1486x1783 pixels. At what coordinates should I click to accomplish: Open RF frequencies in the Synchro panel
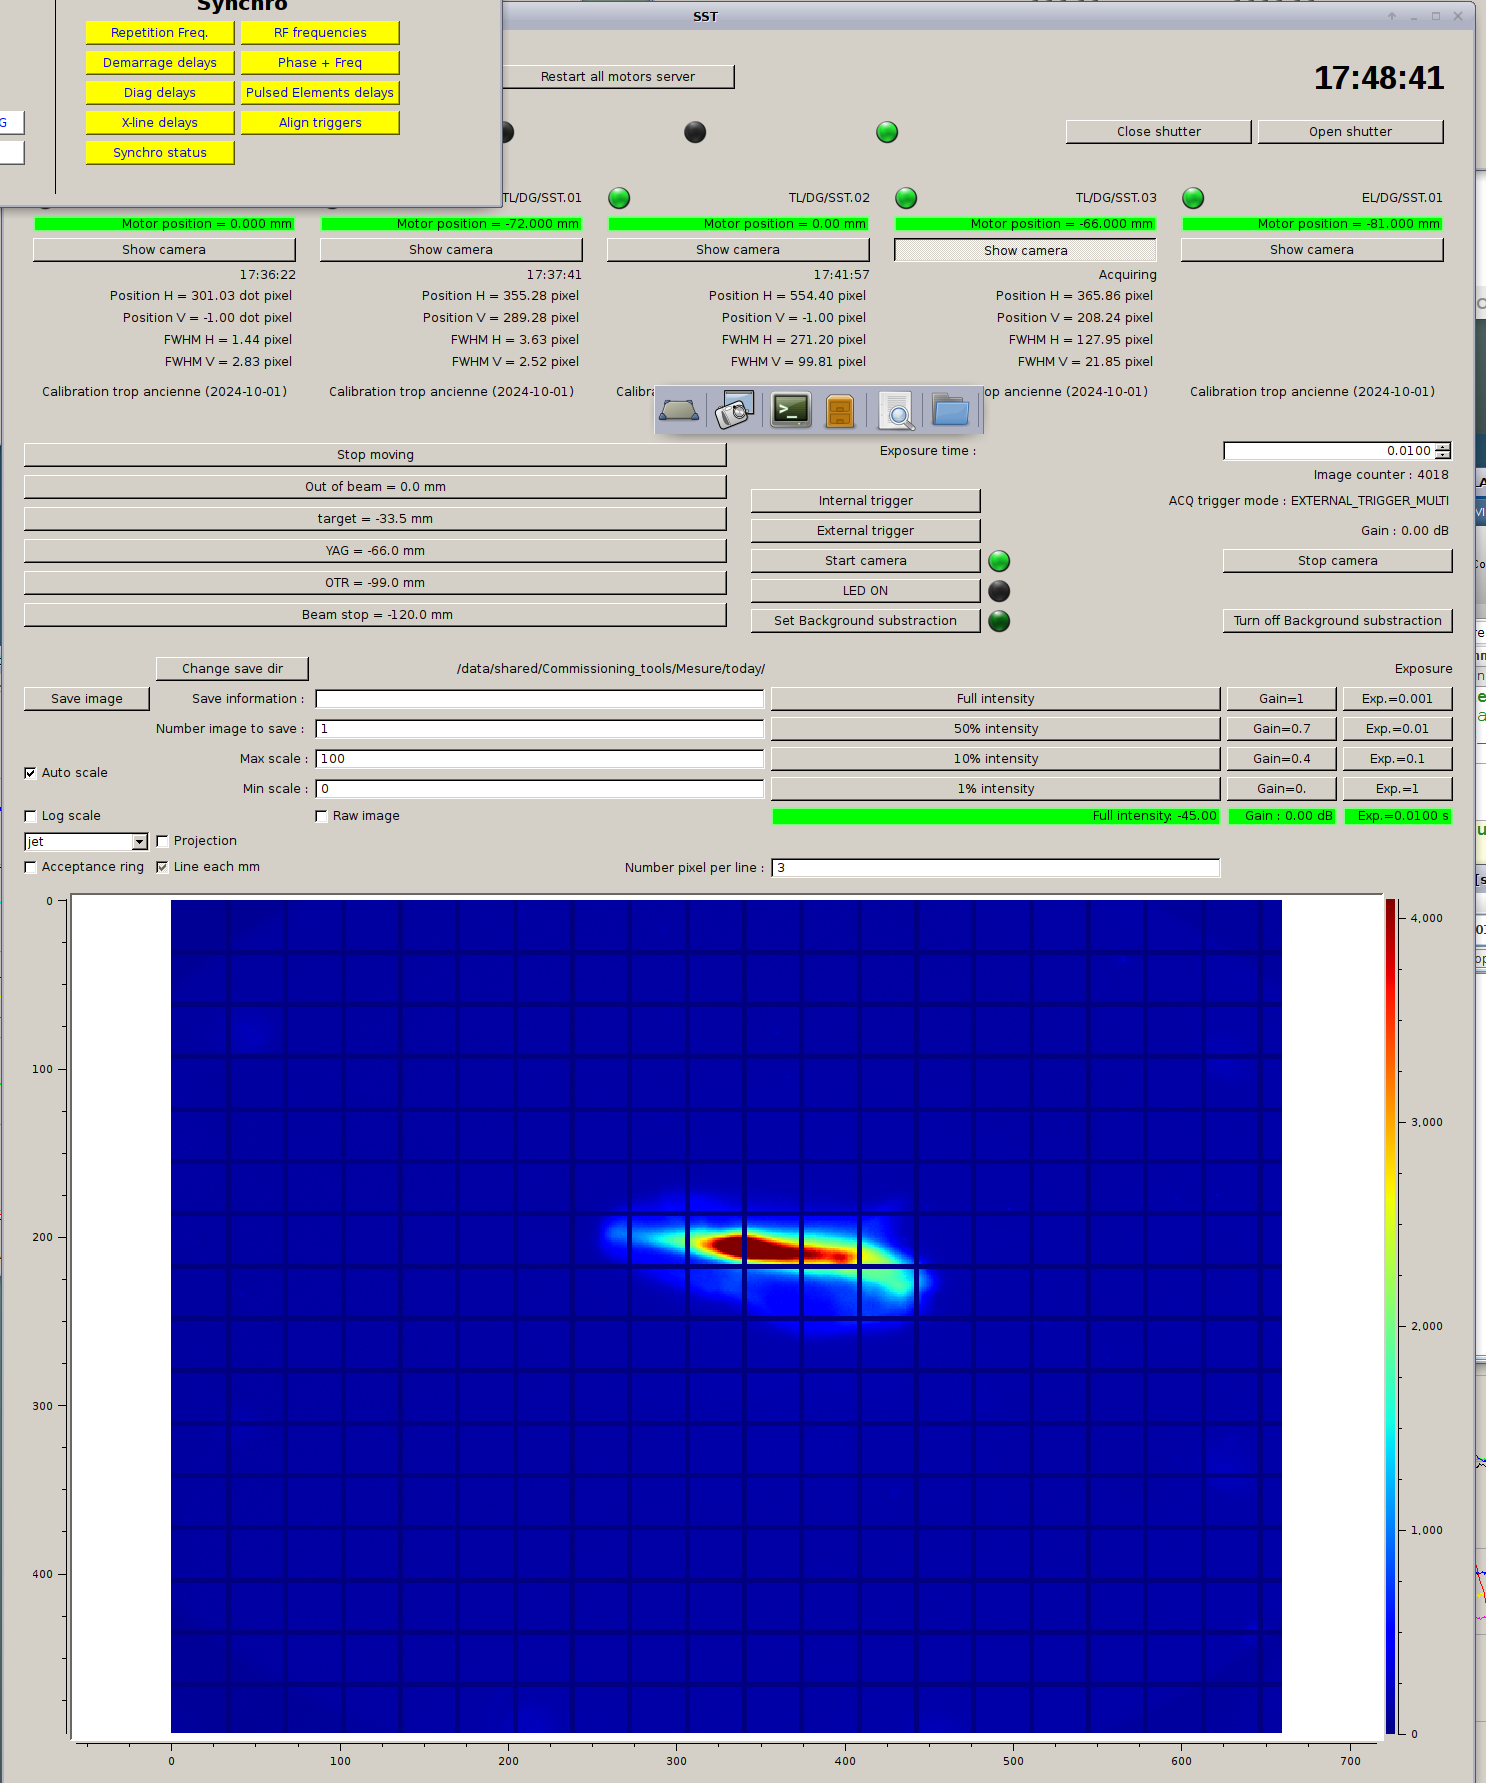click(320, 33)
